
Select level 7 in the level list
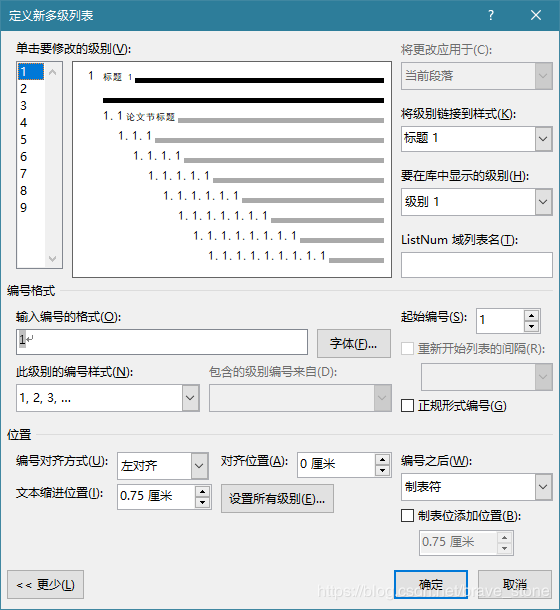click(31, 174)
